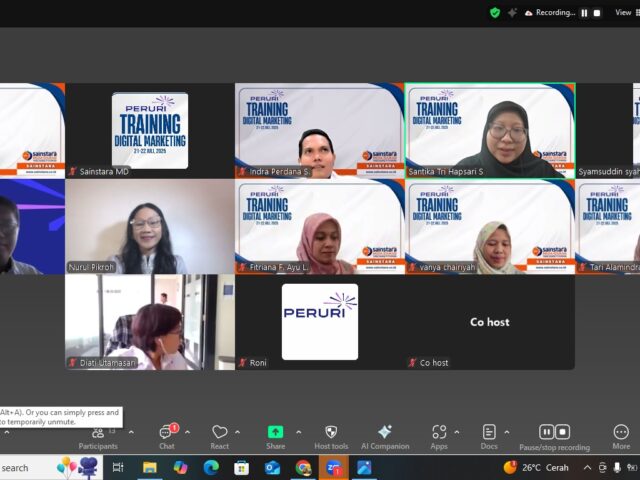Select Nurul Pikroh video tile
Image resolution: width=640 pixels, height=480 pixels.
(x=150, y=227)
